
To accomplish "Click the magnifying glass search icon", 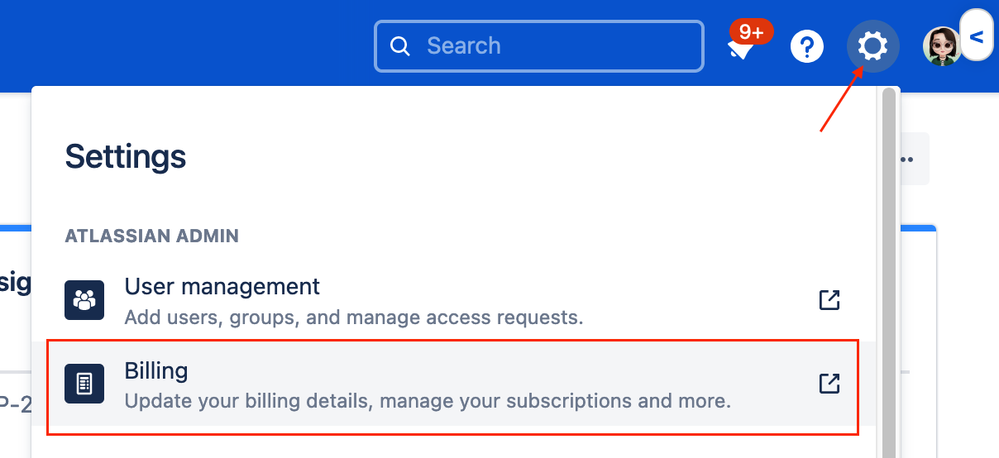I will point(399,46).
